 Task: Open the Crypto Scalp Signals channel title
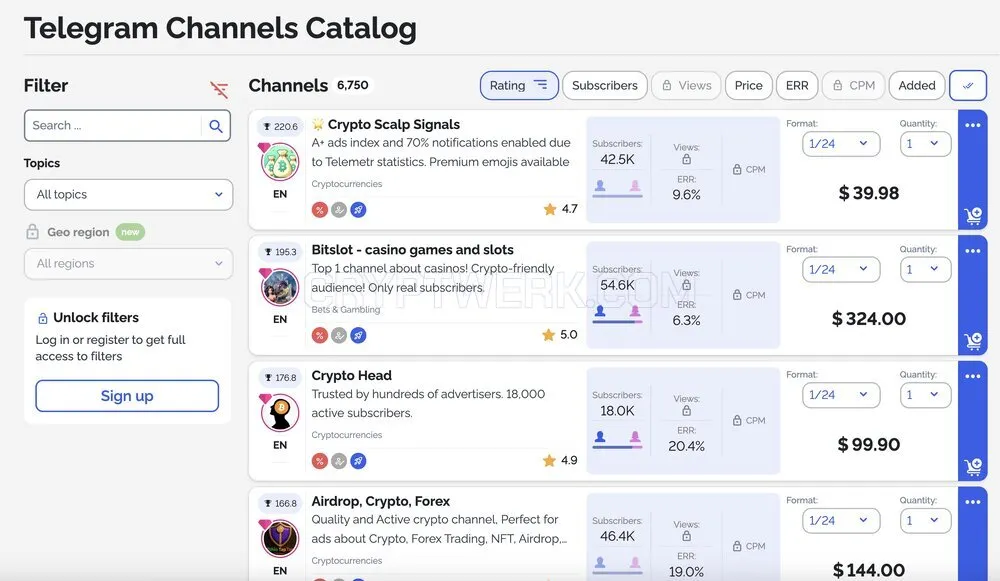tap(393, 124)
